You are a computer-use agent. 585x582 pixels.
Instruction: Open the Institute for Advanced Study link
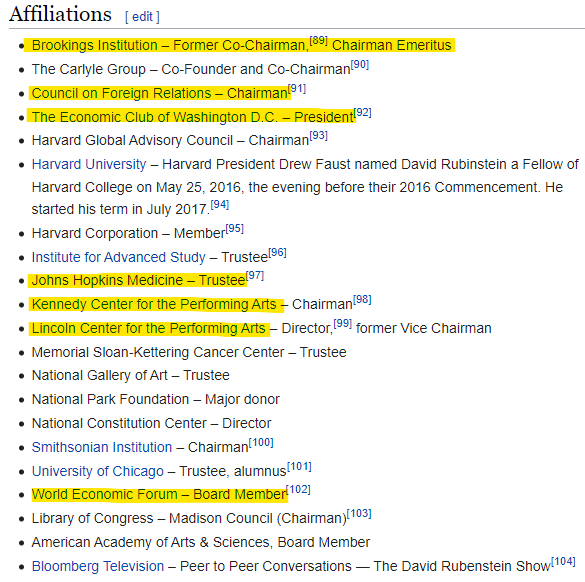119,257
